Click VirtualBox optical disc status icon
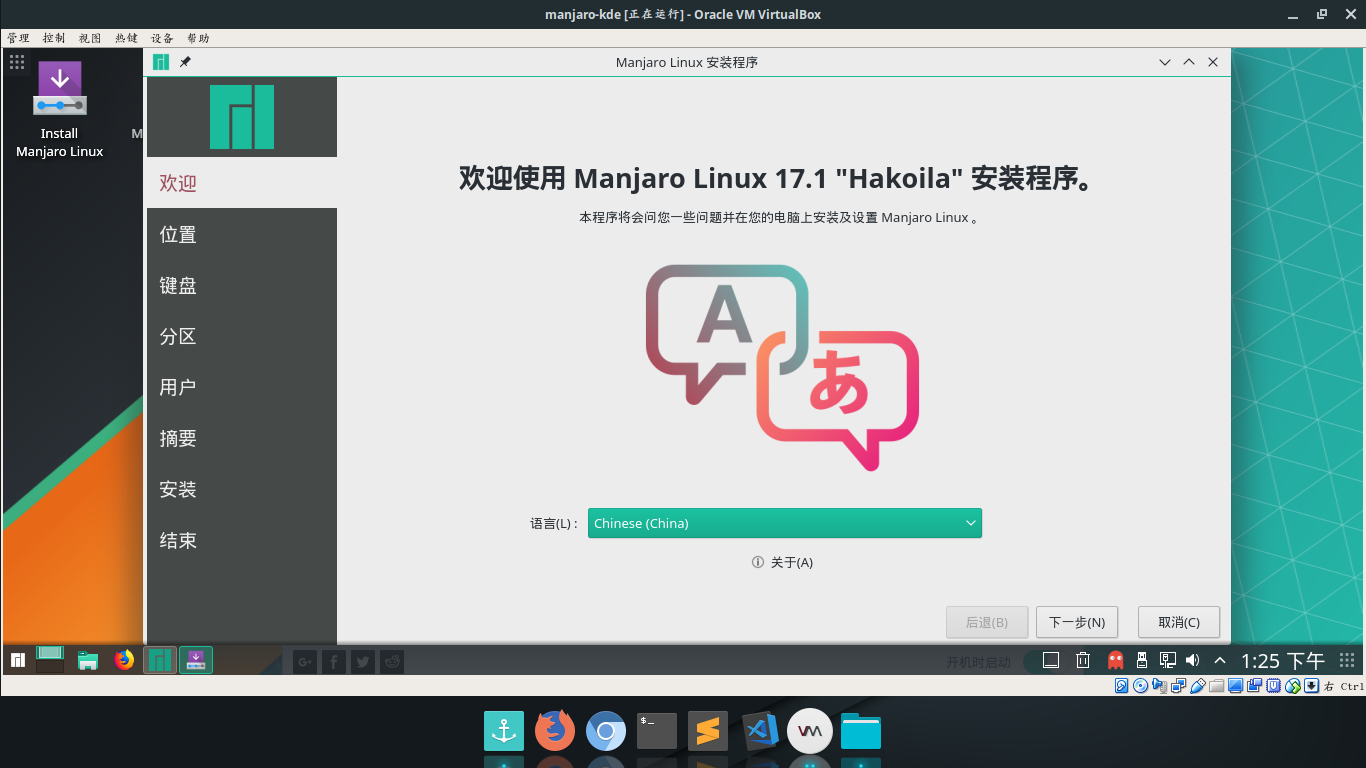Image resolution: width=1366 pixels, height=768 pixels. coord(1140,686)
